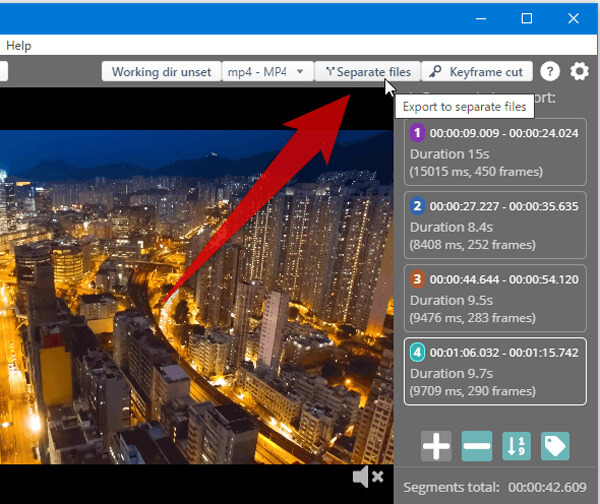This screenshot has height=504, width=600.
Task: Select segment 1 starting 00:00:09.009
Action: click(x=495, y=152)
